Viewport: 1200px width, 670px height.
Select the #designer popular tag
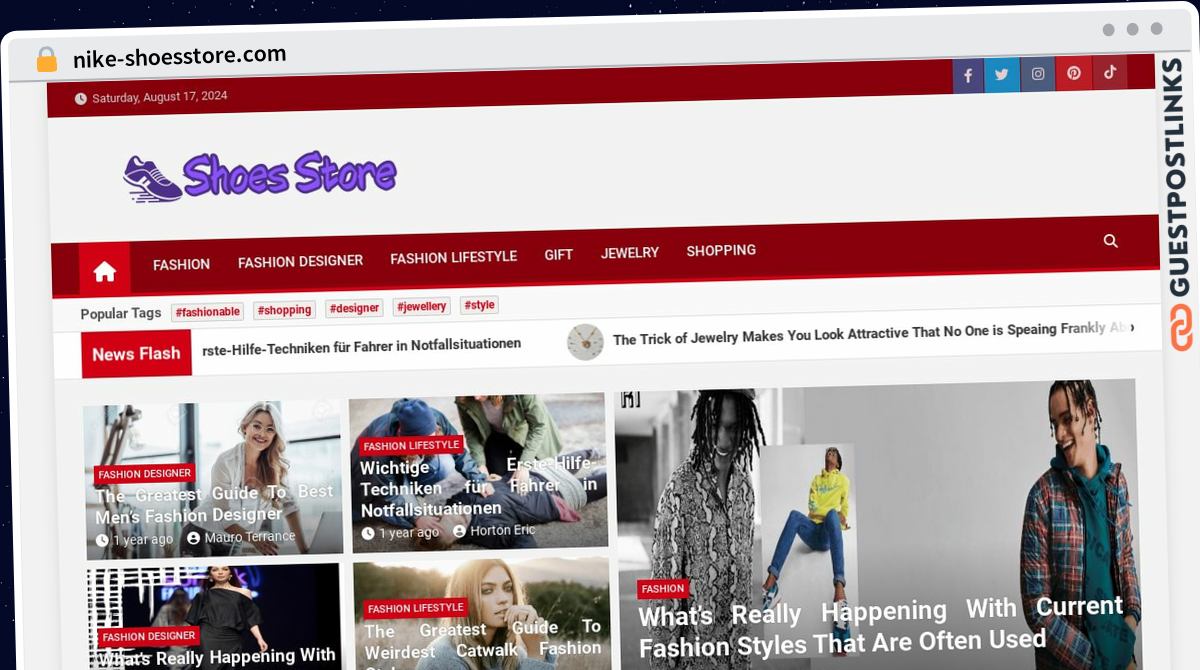click(x=354, y=308)
